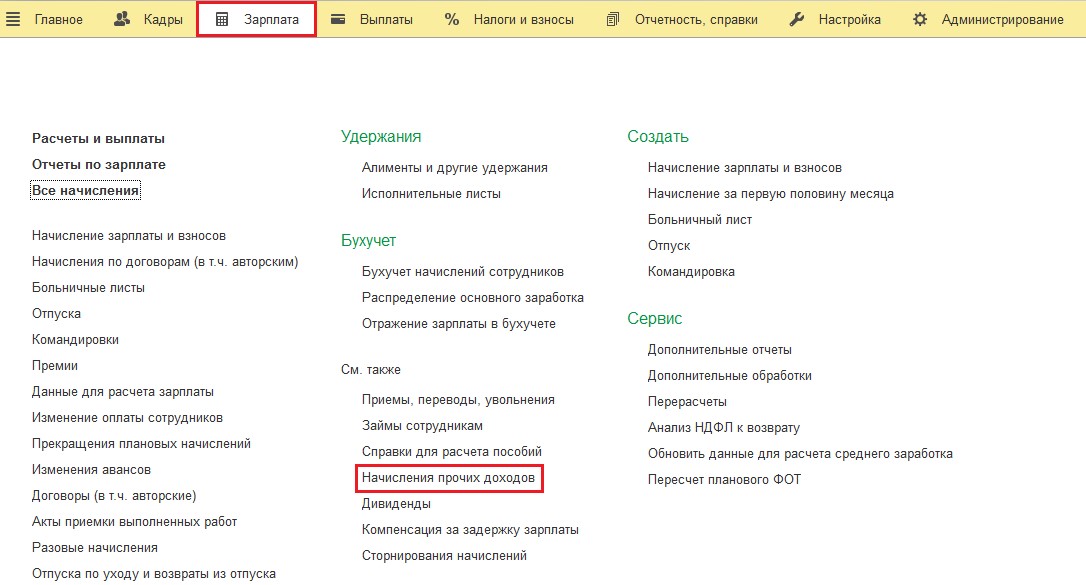
Task: Click the hamburger icon beside Главное
Action: click(x=14, y=20)
